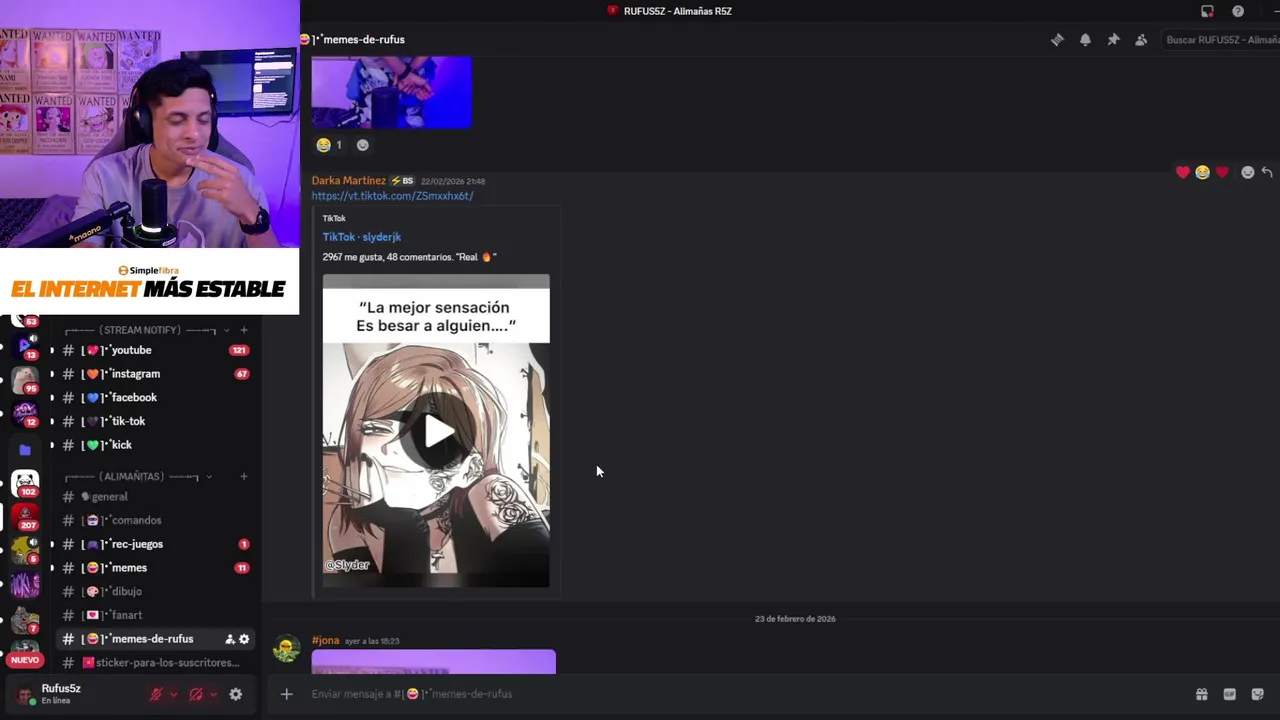Show pinned messages with the pin icon
The height and width of the screenshot is (720, 1280).
(x=1113, y=40)
